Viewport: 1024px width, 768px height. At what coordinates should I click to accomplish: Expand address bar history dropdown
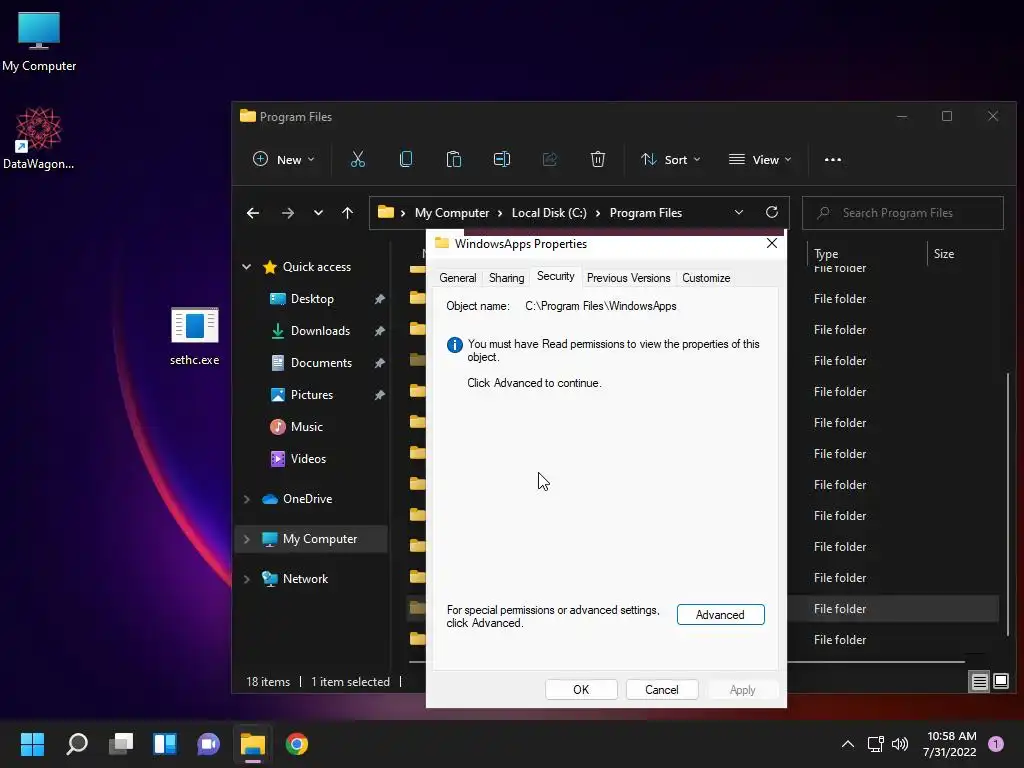739,212
